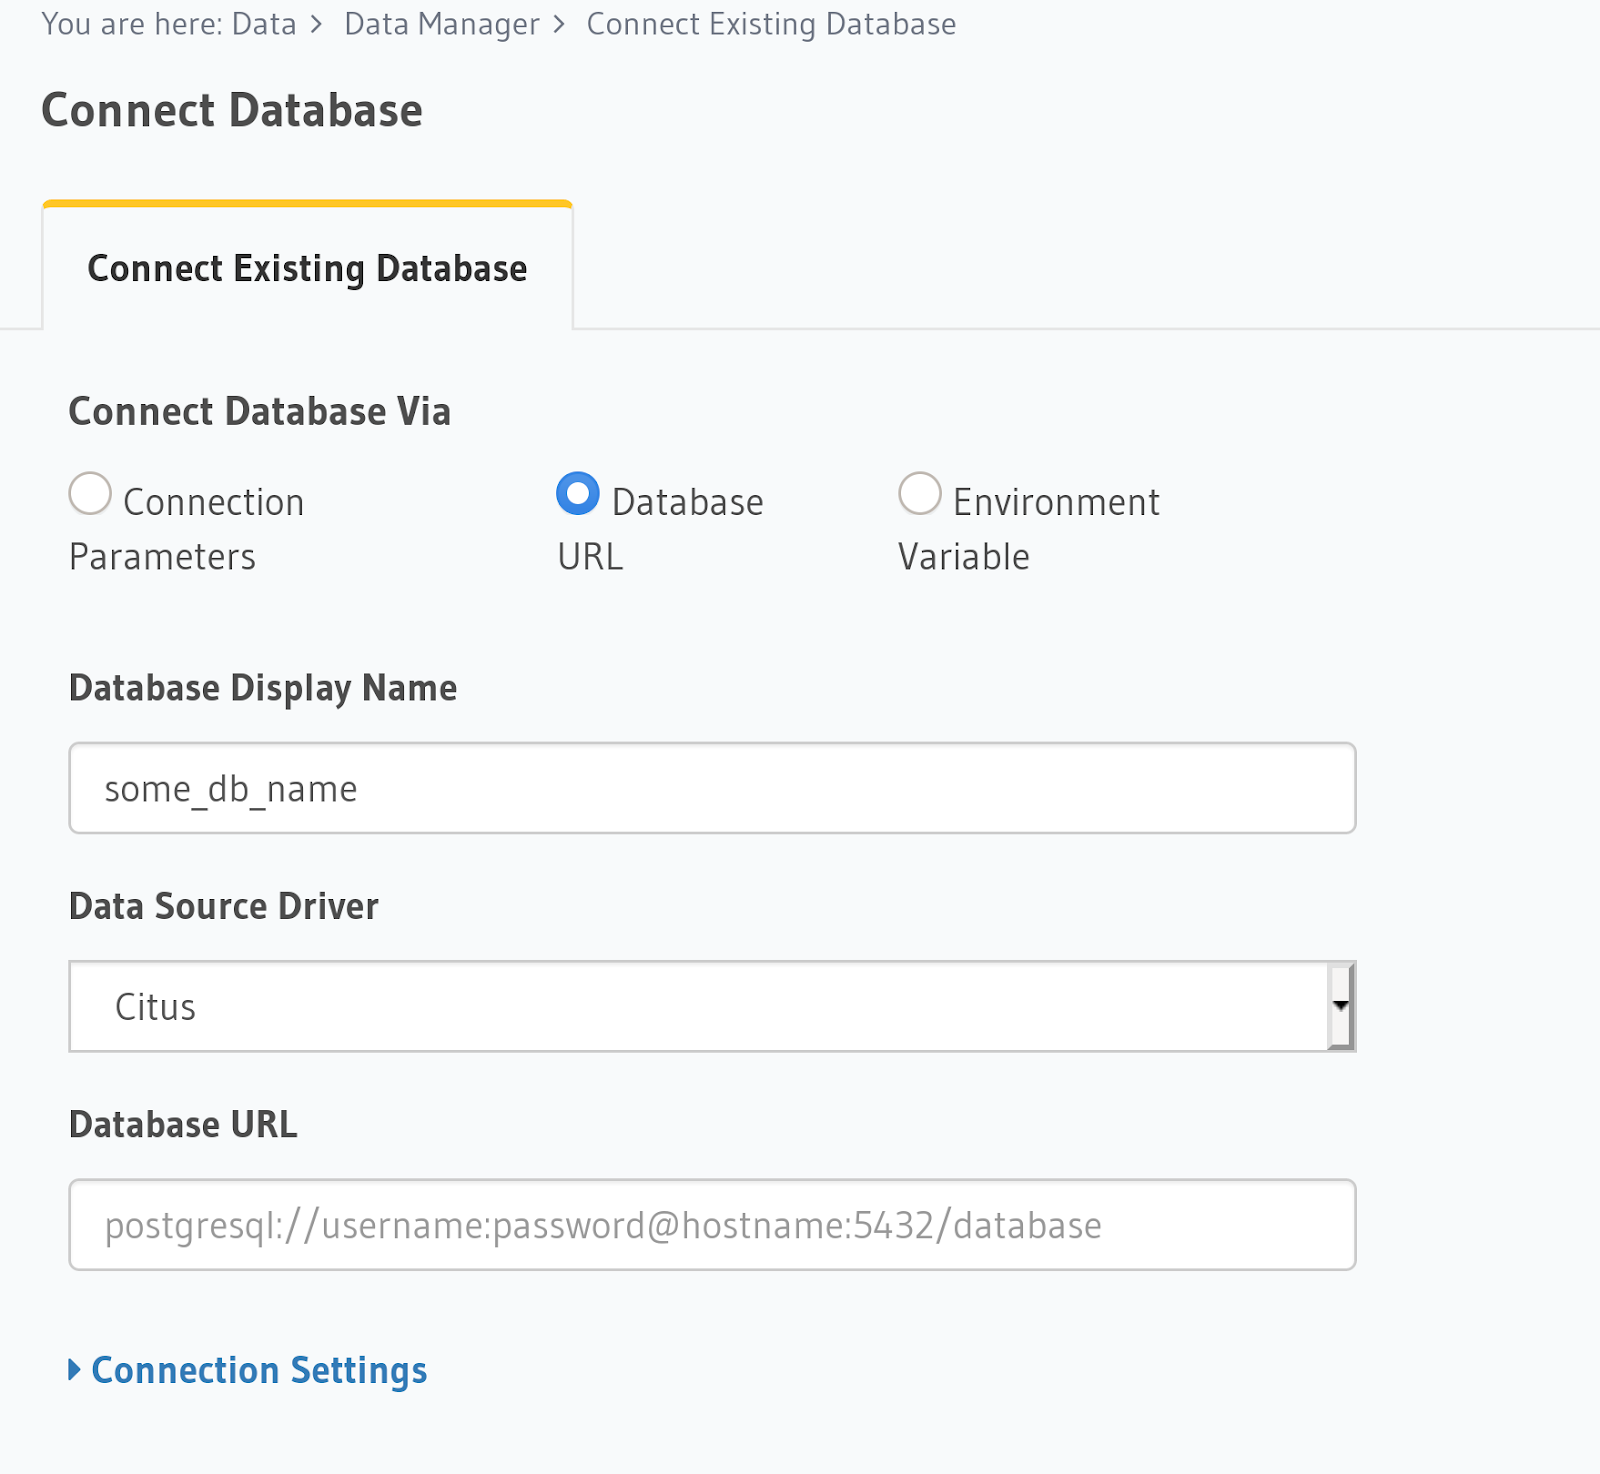Click the Connect Database page heading

[232, 110]
